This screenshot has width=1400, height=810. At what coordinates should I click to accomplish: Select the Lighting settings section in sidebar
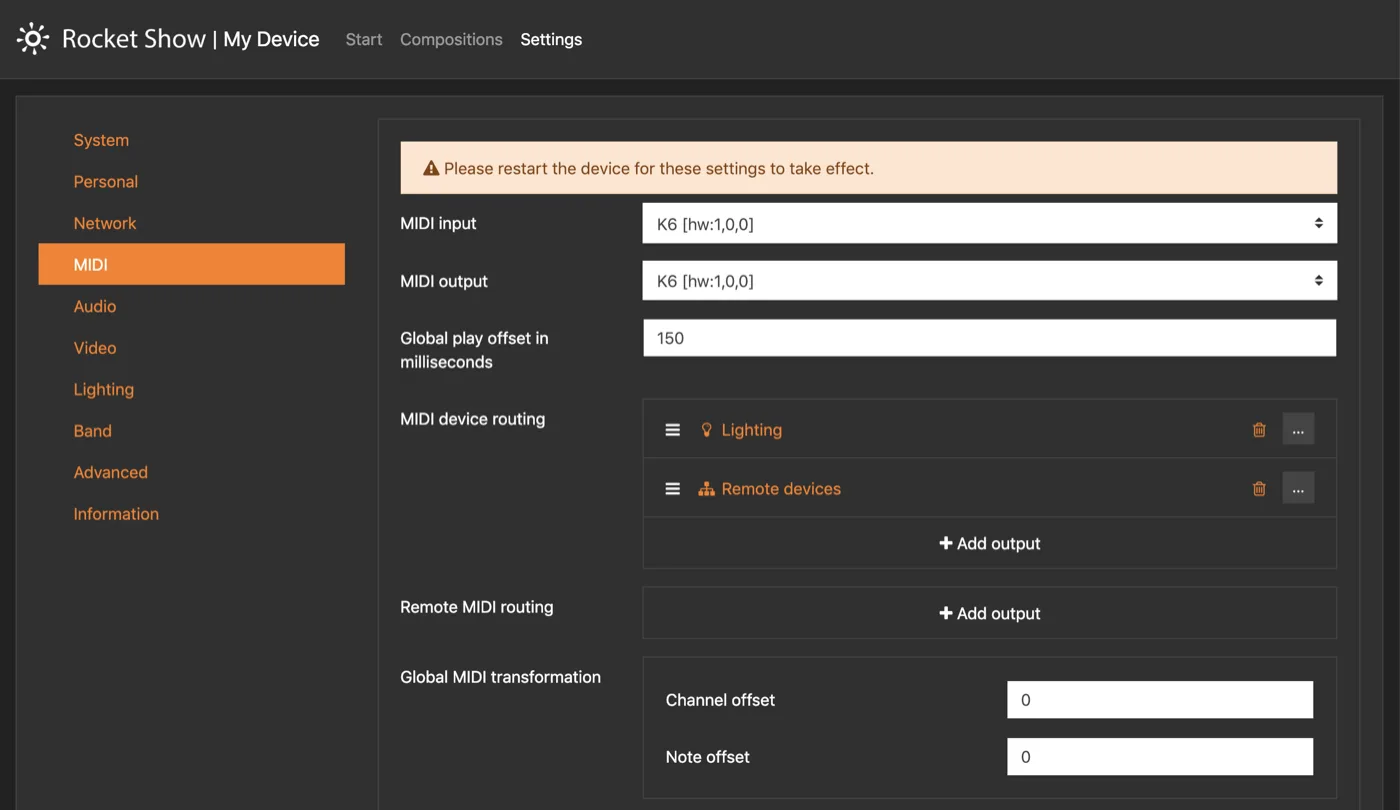tap(104, 389)
